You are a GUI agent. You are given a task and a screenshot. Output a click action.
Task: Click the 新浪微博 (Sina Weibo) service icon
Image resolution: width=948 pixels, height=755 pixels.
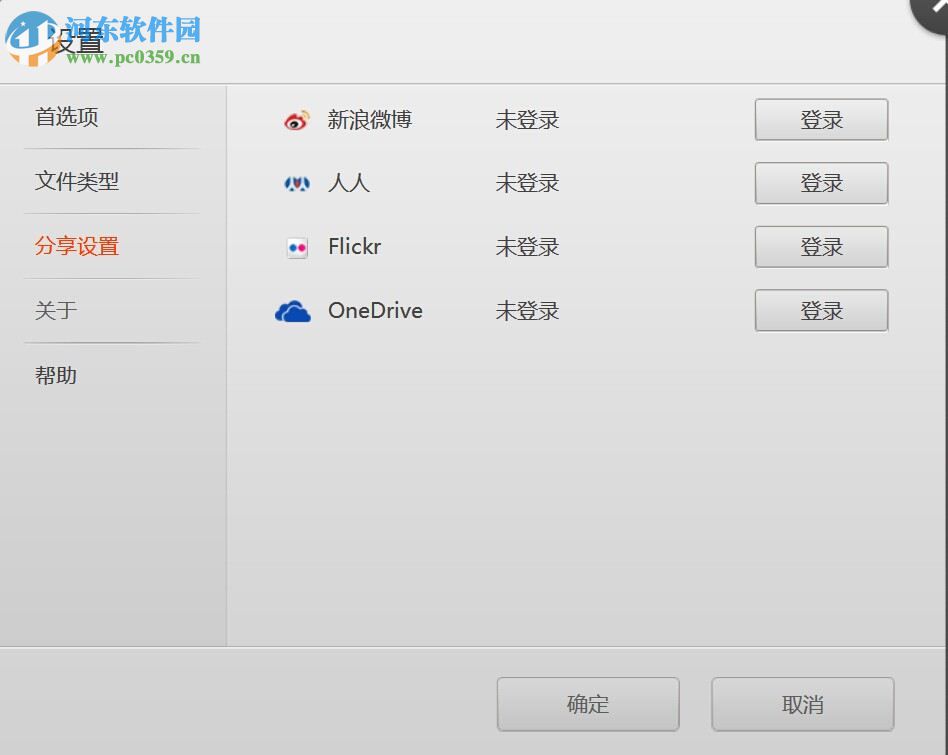[x=295, y=120]
